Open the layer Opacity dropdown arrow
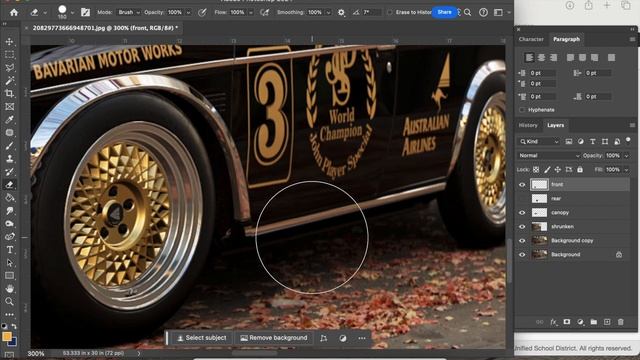 [x=626, y=156]
